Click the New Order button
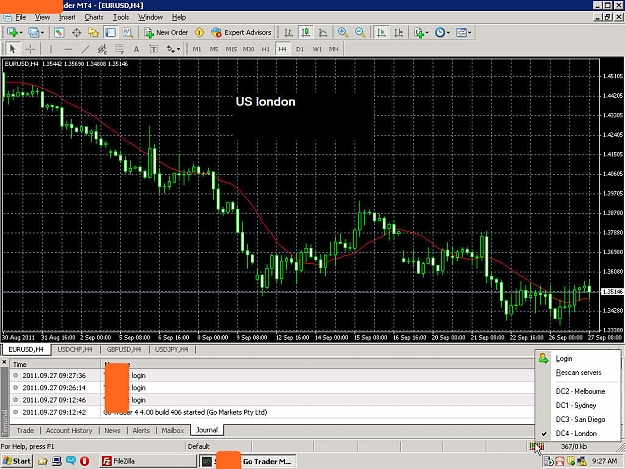Screen dimensions: 625x469 tap(166, 32)
